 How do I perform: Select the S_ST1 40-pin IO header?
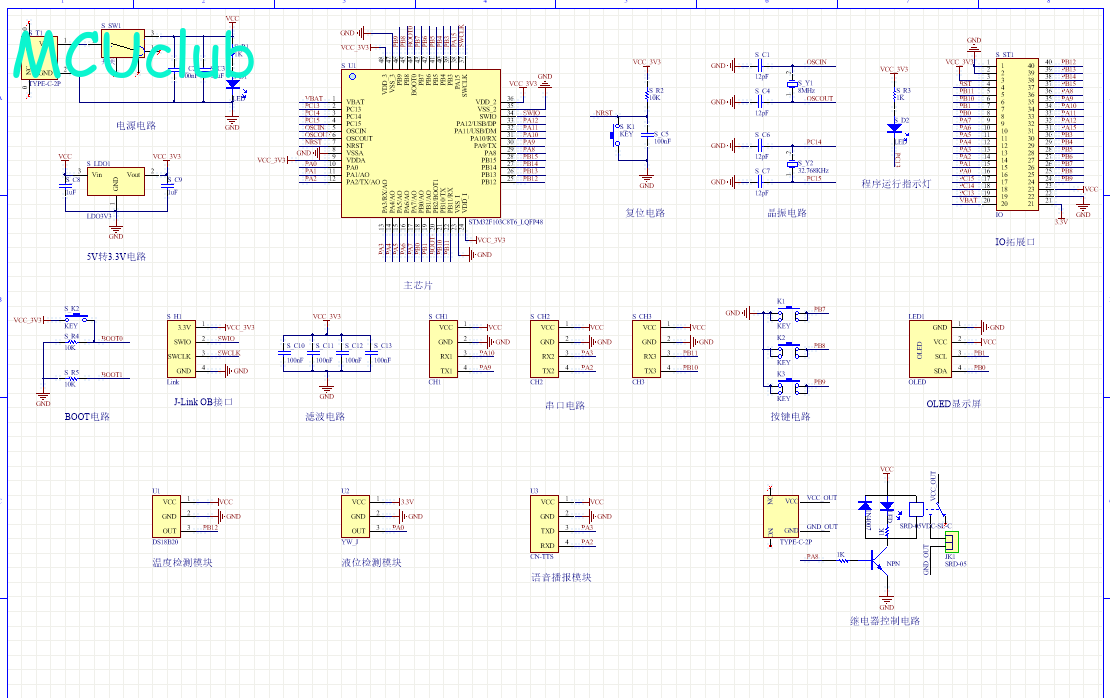[x=1017, y=135]
